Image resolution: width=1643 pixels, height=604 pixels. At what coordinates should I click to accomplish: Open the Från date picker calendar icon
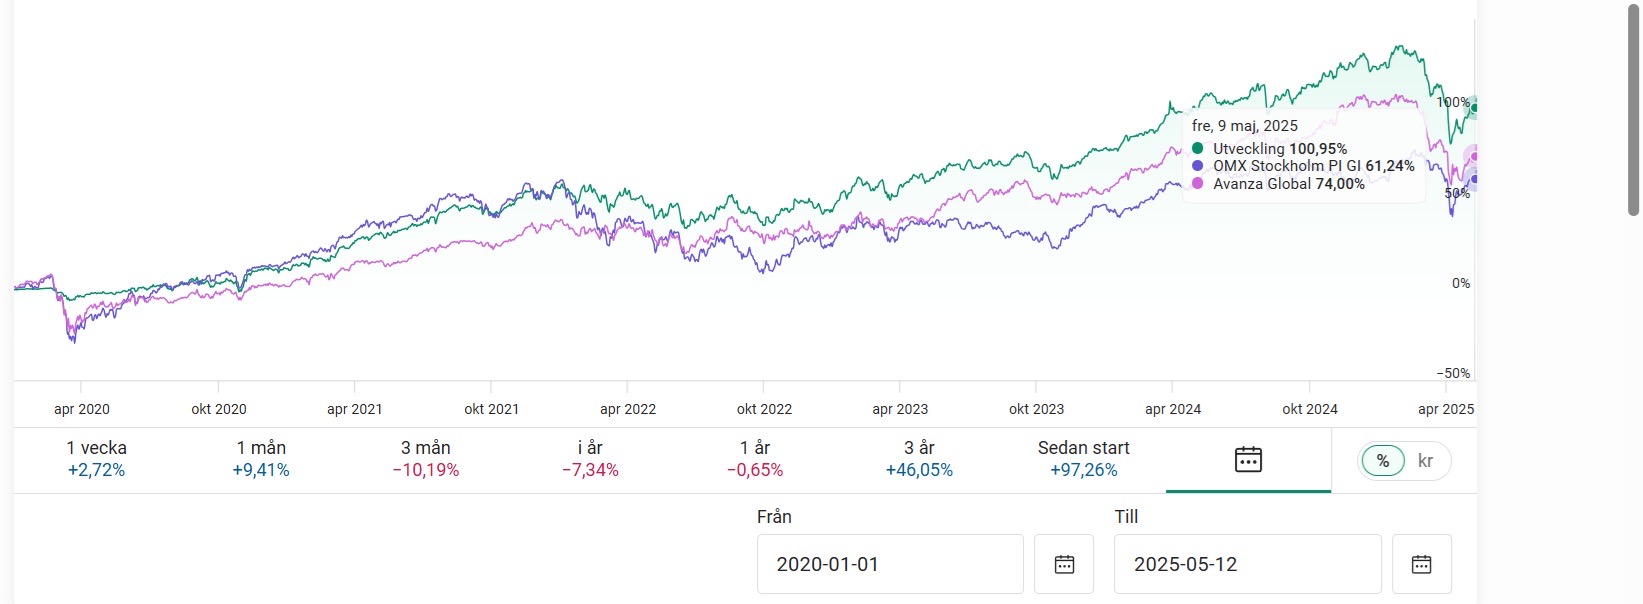(x=1064, y=565)
